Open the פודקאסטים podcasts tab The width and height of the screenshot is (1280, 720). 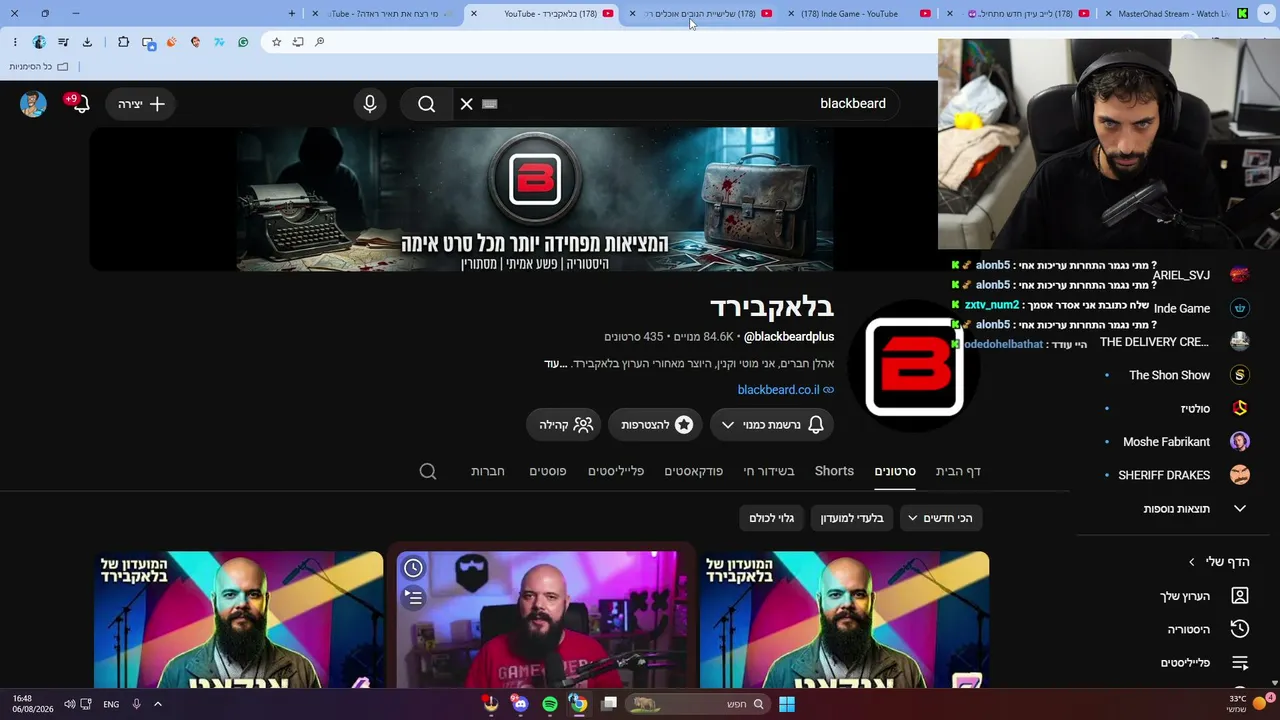pyautogui.click(x=694, y=471)
